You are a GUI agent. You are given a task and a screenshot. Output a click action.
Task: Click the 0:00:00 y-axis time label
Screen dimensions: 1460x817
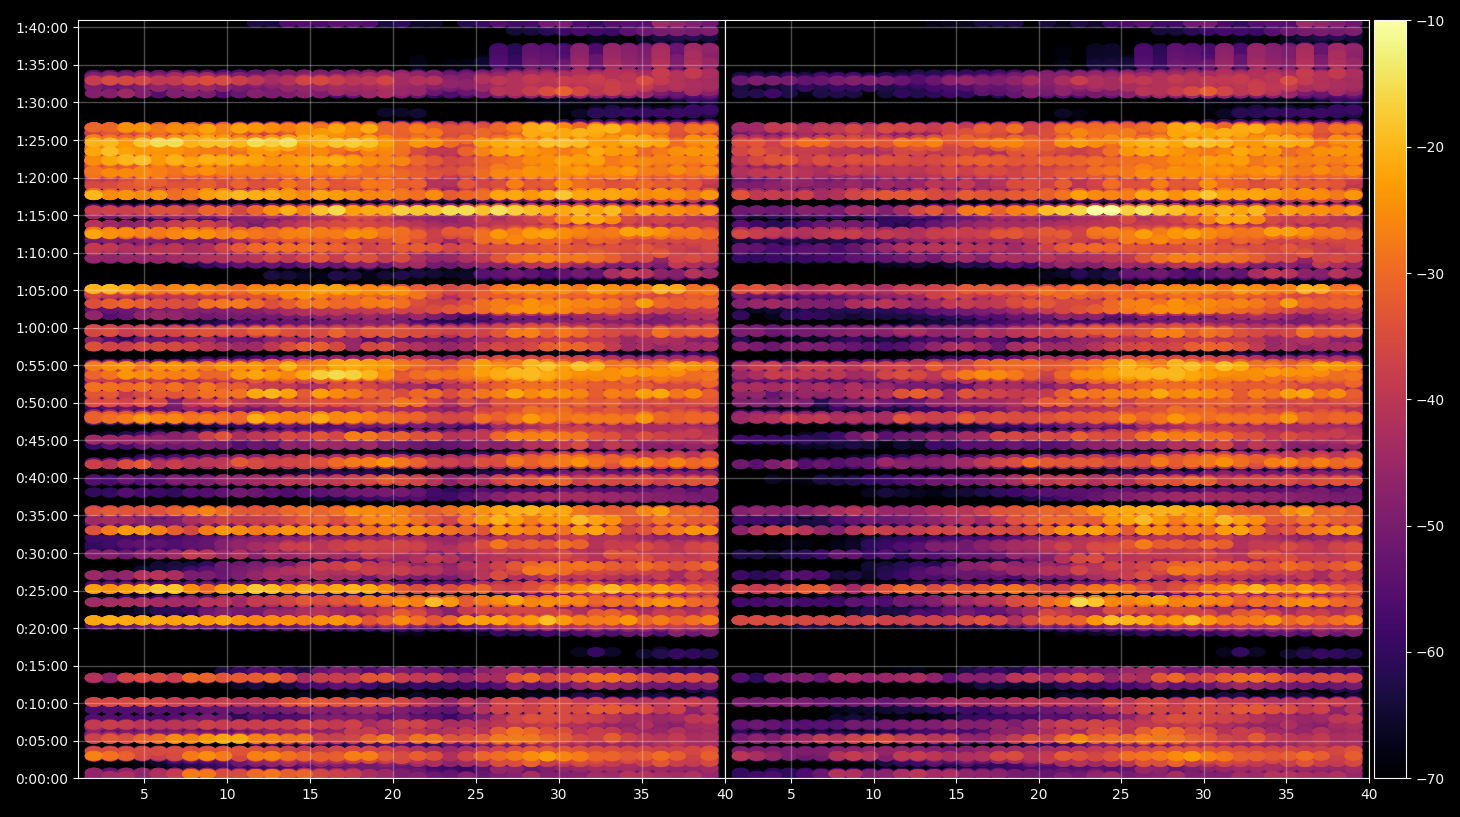42,779
